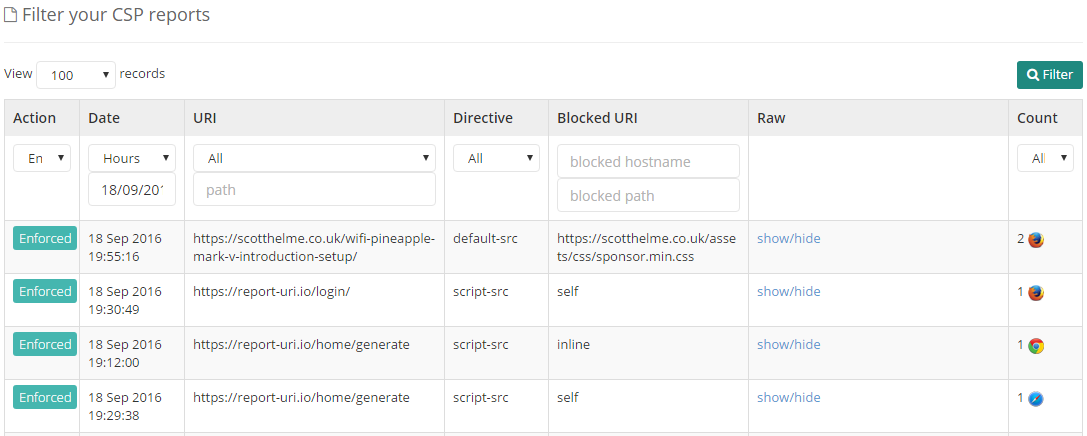The image size is (1087, 436).
Task: Toggle show/hide for the inline script-src report
Action: 788,345
